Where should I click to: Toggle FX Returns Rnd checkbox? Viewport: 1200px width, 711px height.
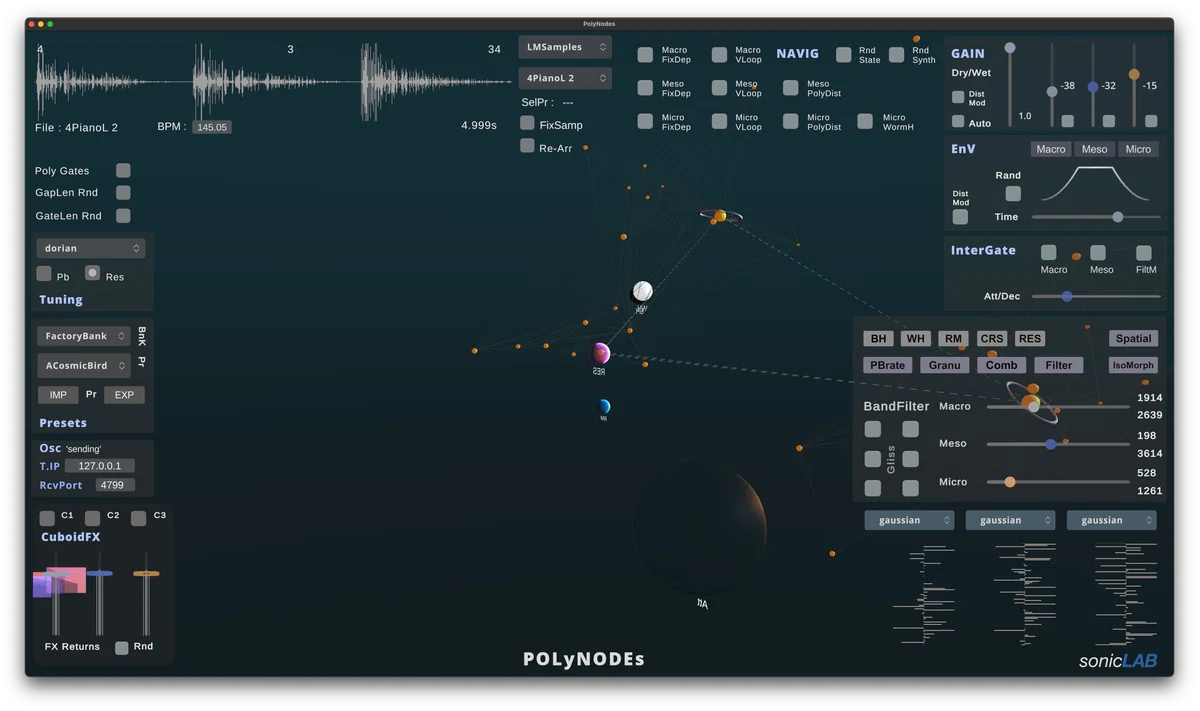122,648
